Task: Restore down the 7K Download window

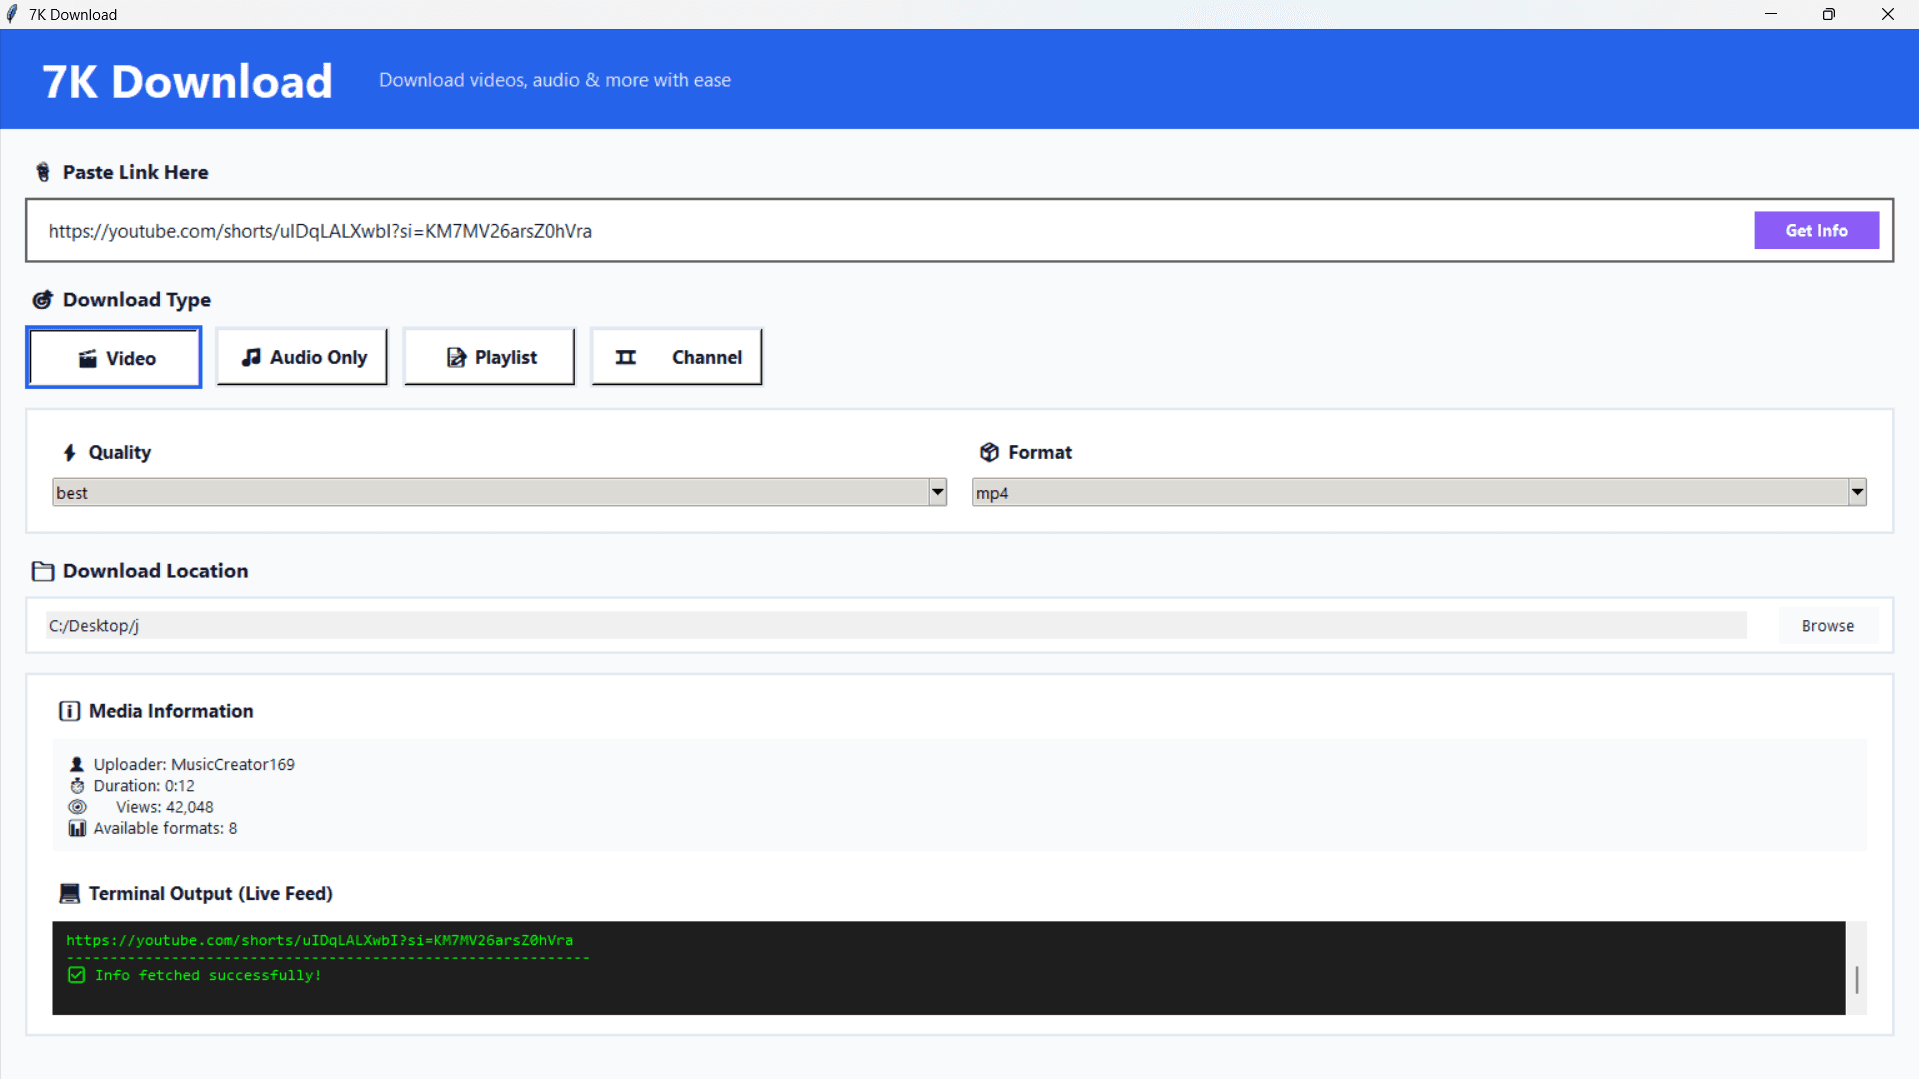Action: [1828, 14]
